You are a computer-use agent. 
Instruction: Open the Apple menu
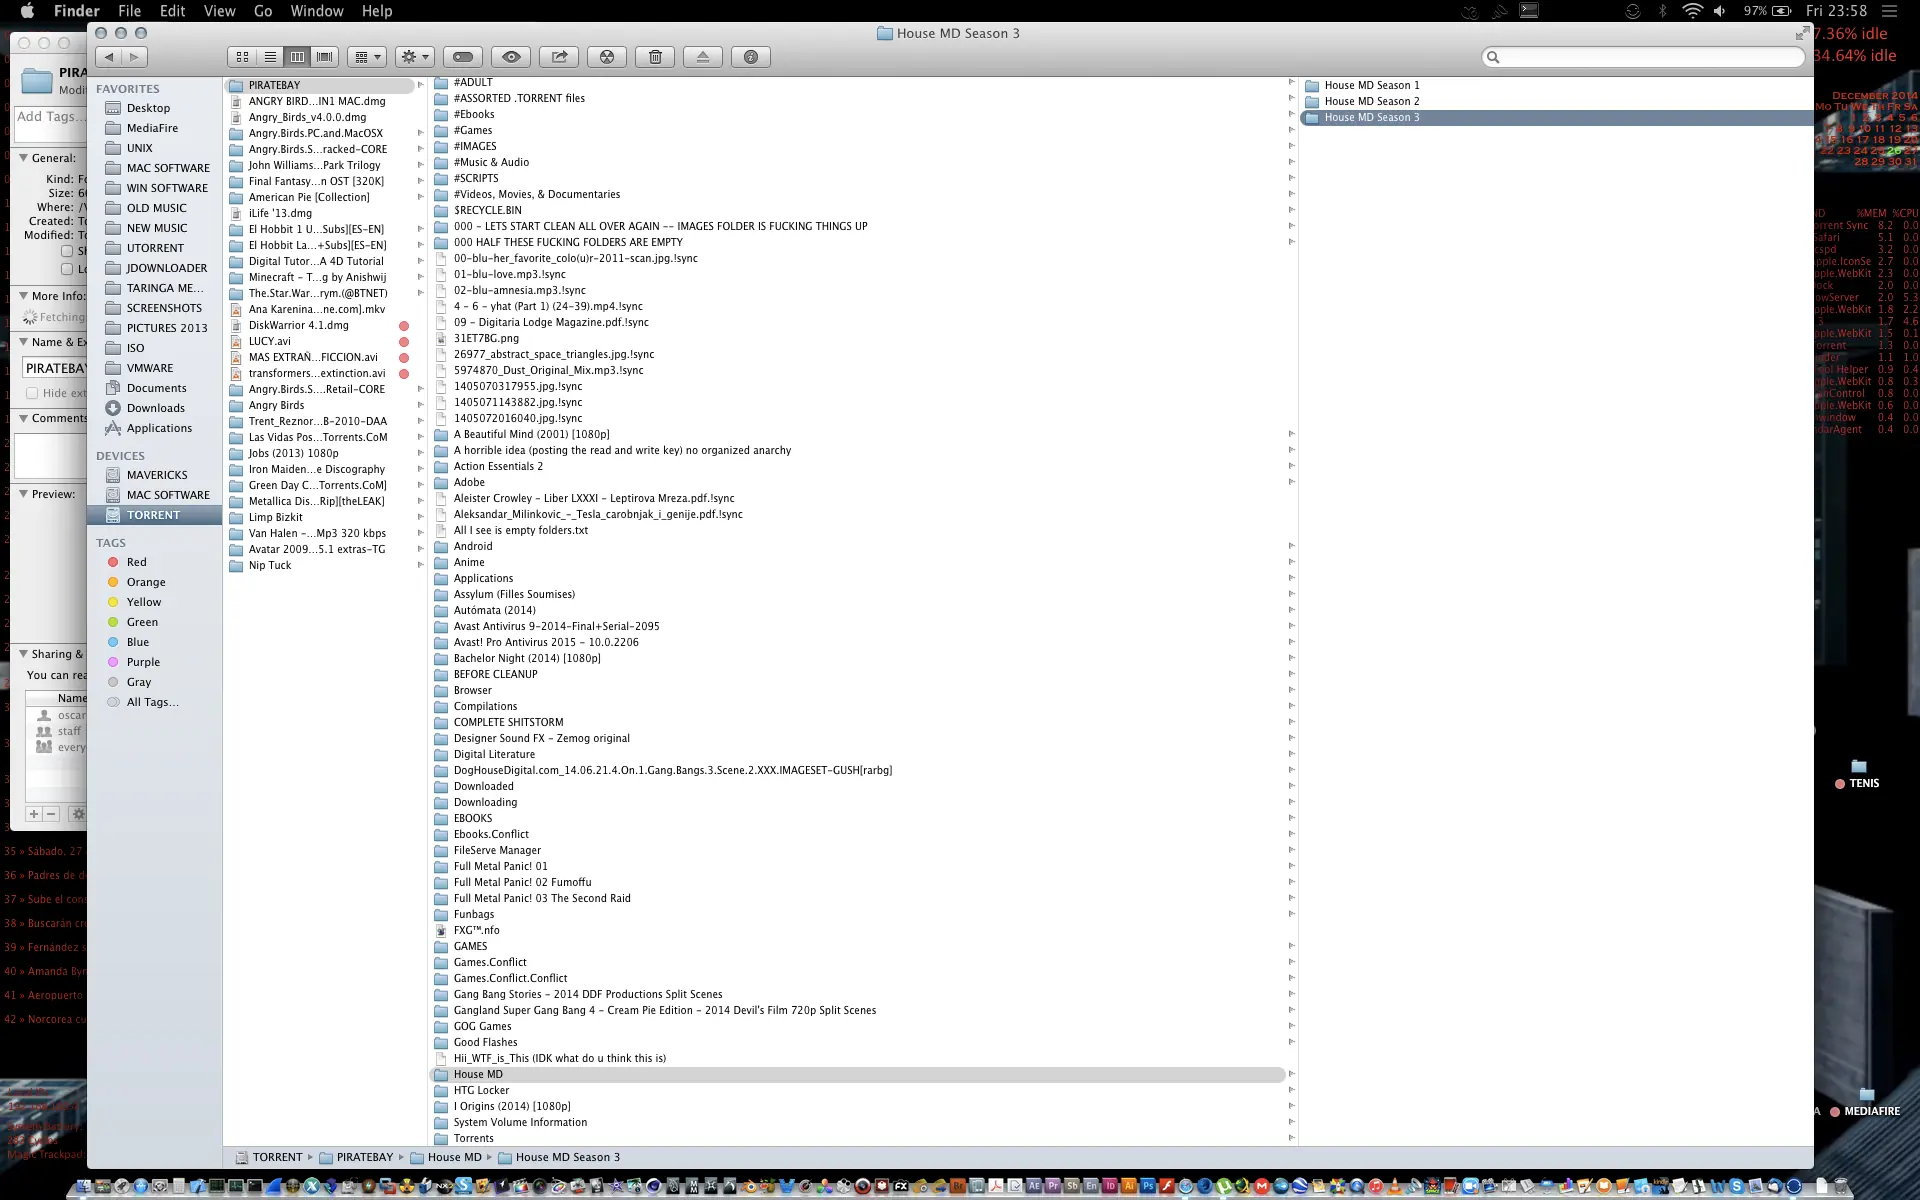(27, 11)
